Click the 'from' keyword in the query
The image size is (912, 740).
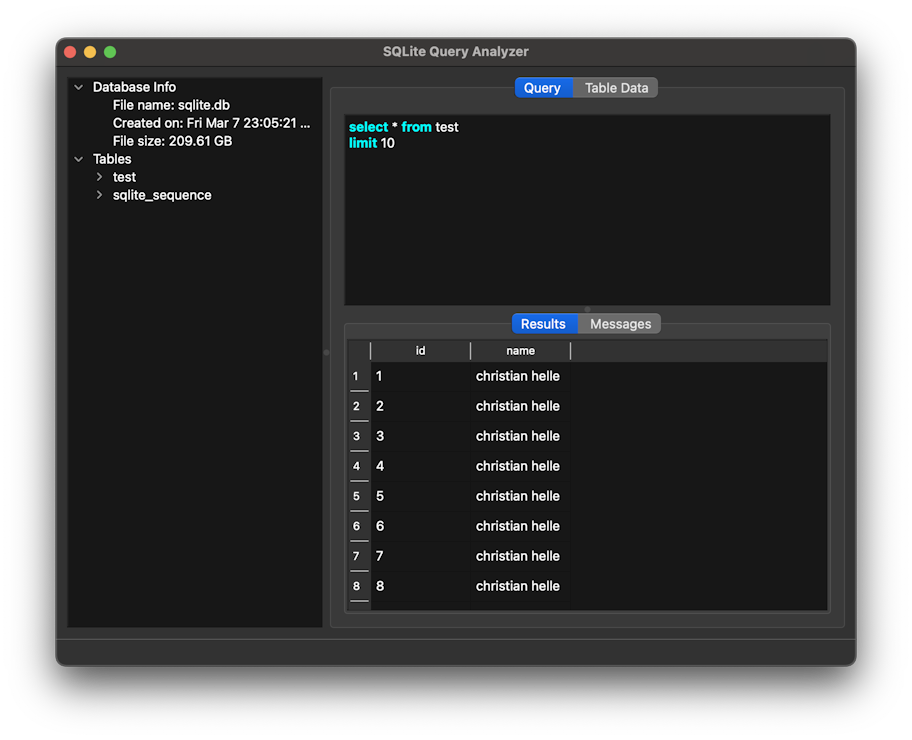(416, 127)
